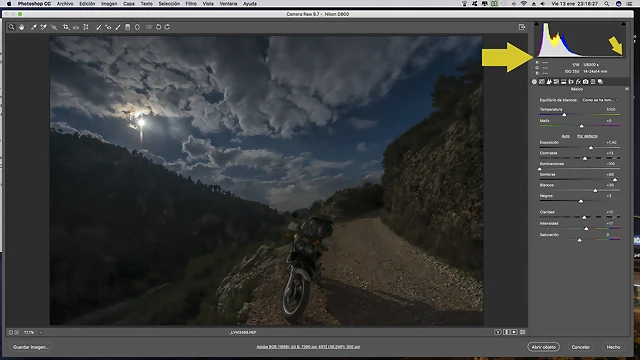Open the HSL Grayscale panel tab
This screenshot has width=640, height=360.
pyautogui.click(x=556, y=82)
